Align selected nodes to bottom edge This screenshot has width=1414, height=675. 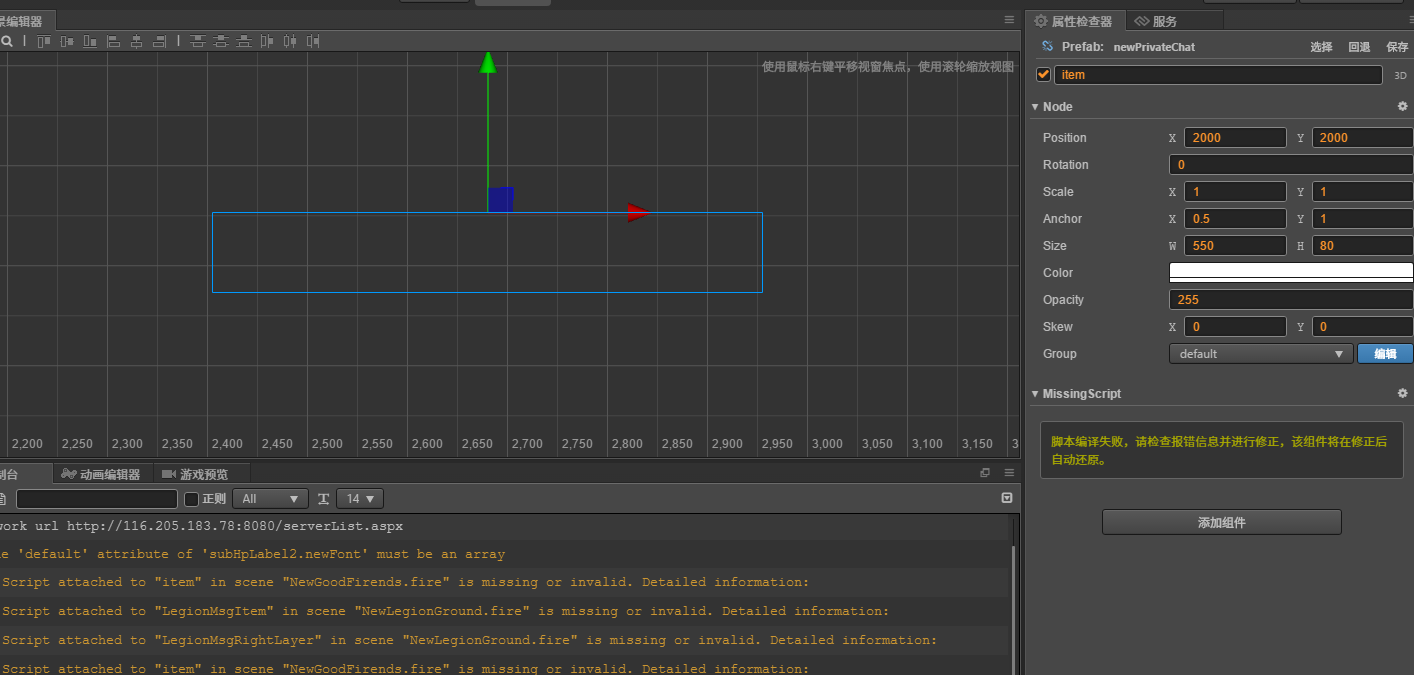(x=90, y=41)
